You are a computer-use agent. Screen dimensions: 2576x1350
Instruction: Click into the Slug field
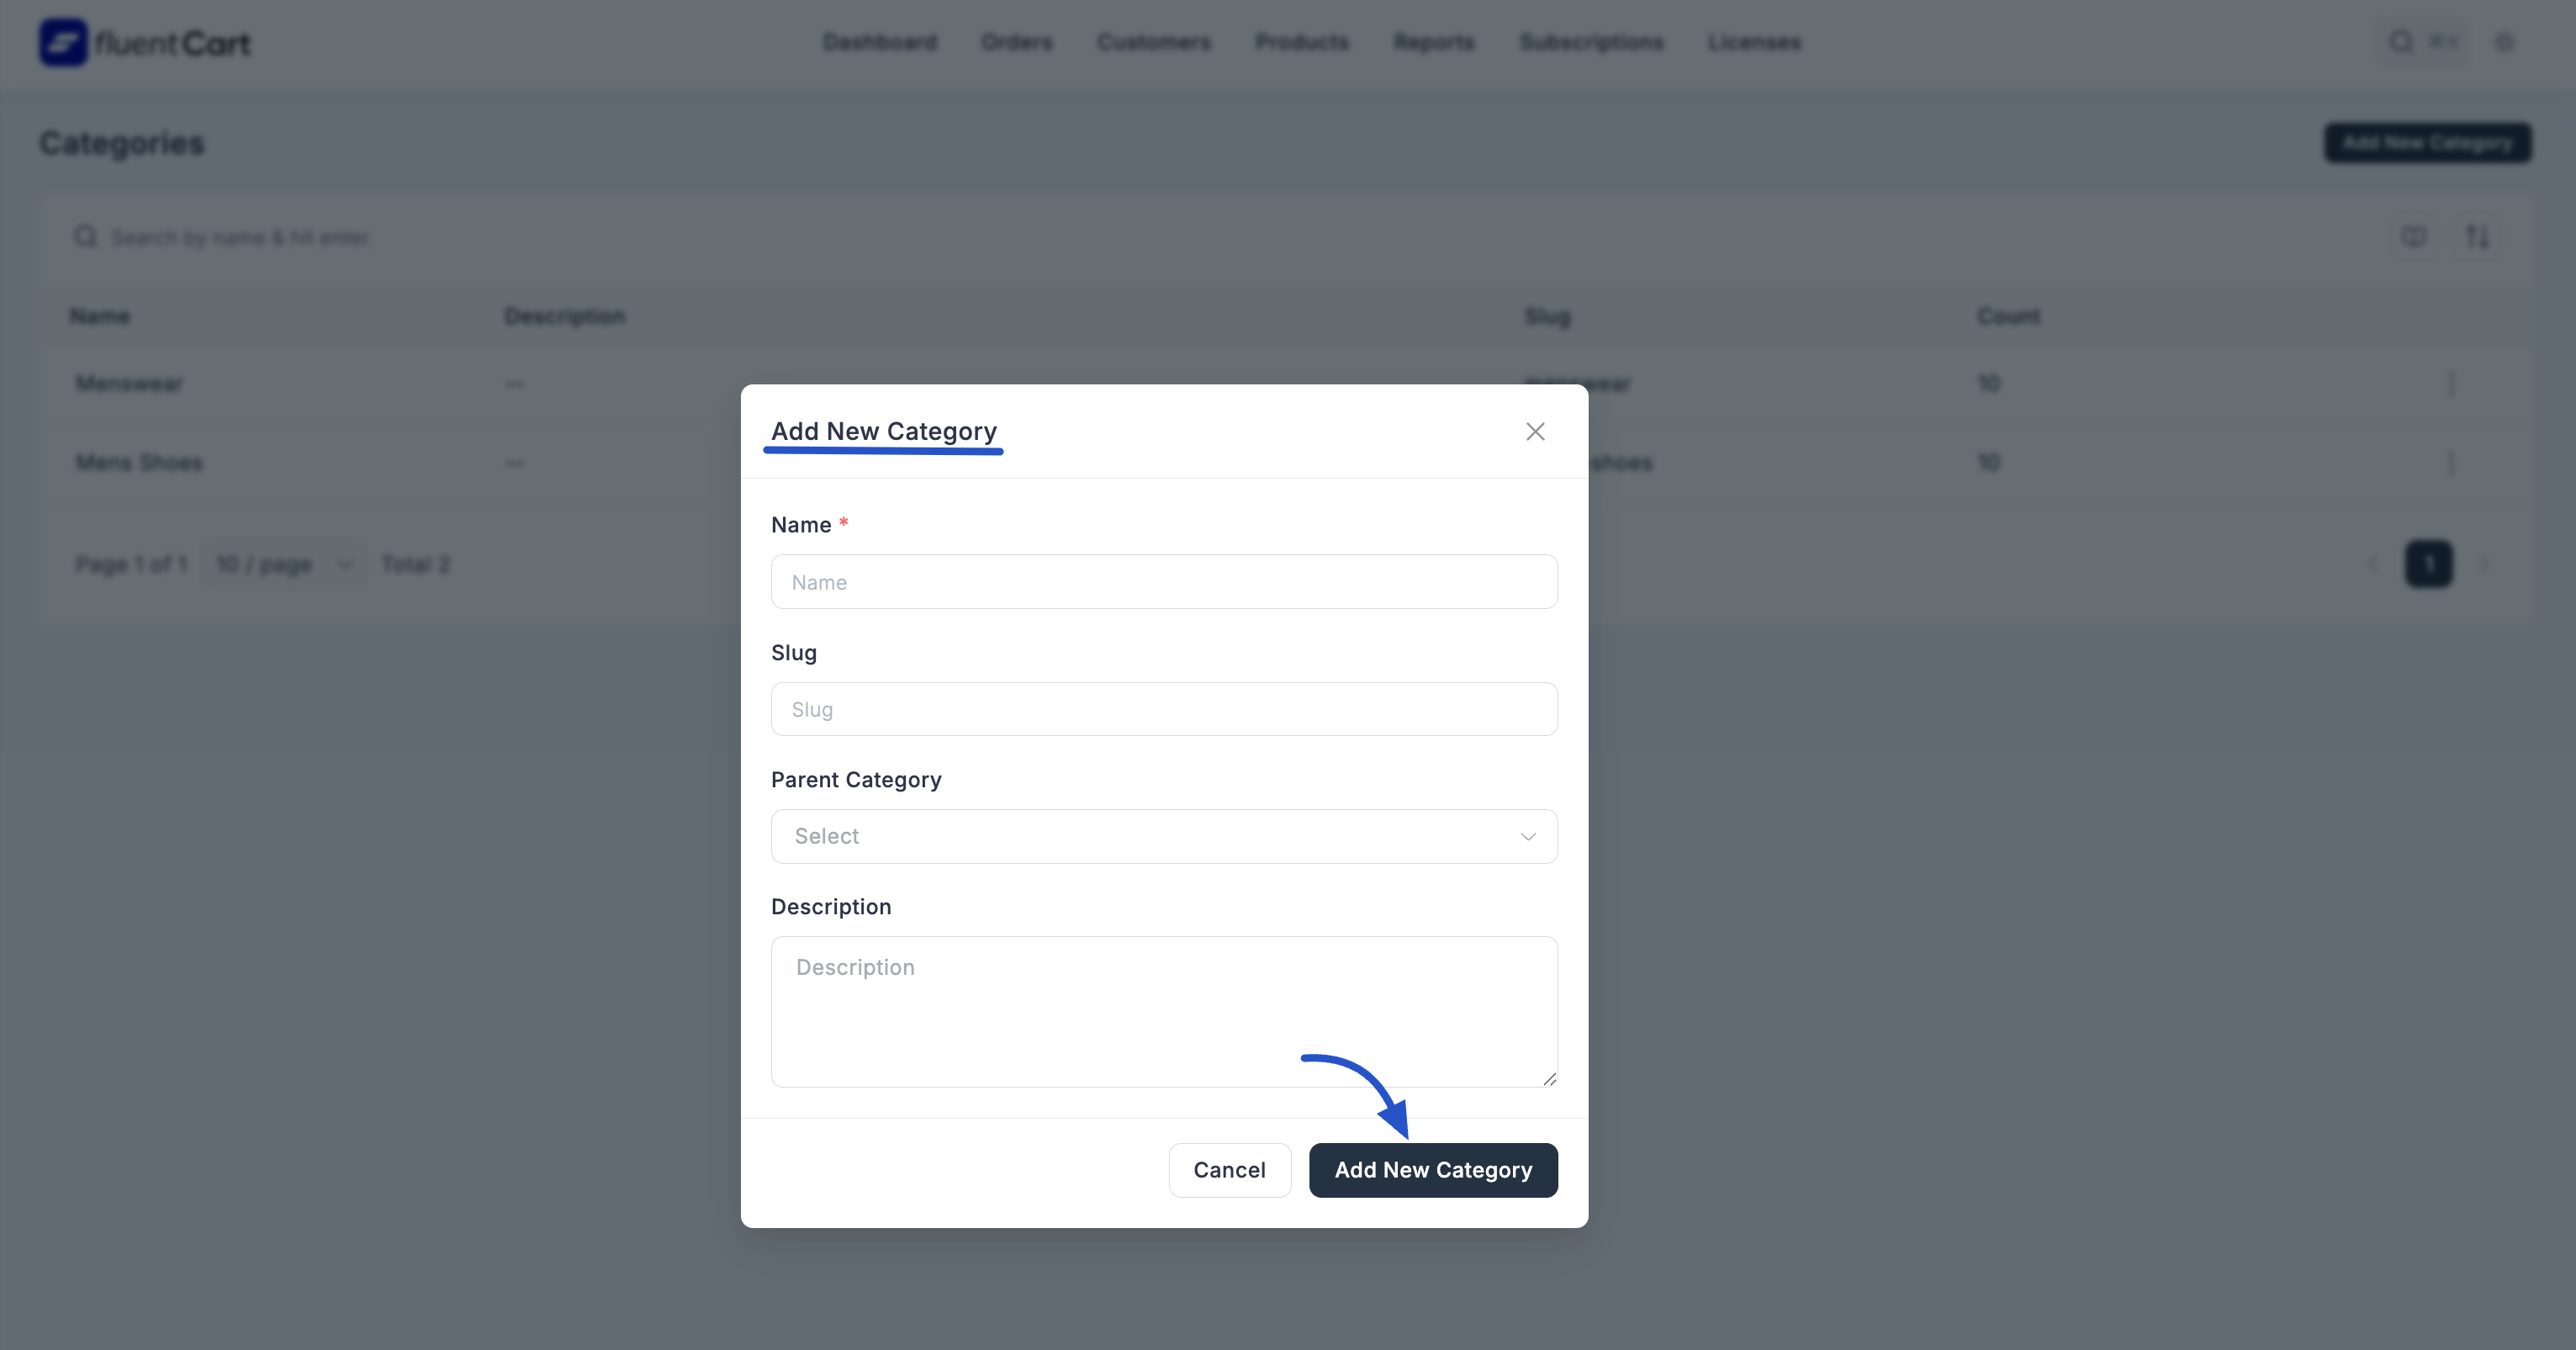click(x=1163, y=709)
